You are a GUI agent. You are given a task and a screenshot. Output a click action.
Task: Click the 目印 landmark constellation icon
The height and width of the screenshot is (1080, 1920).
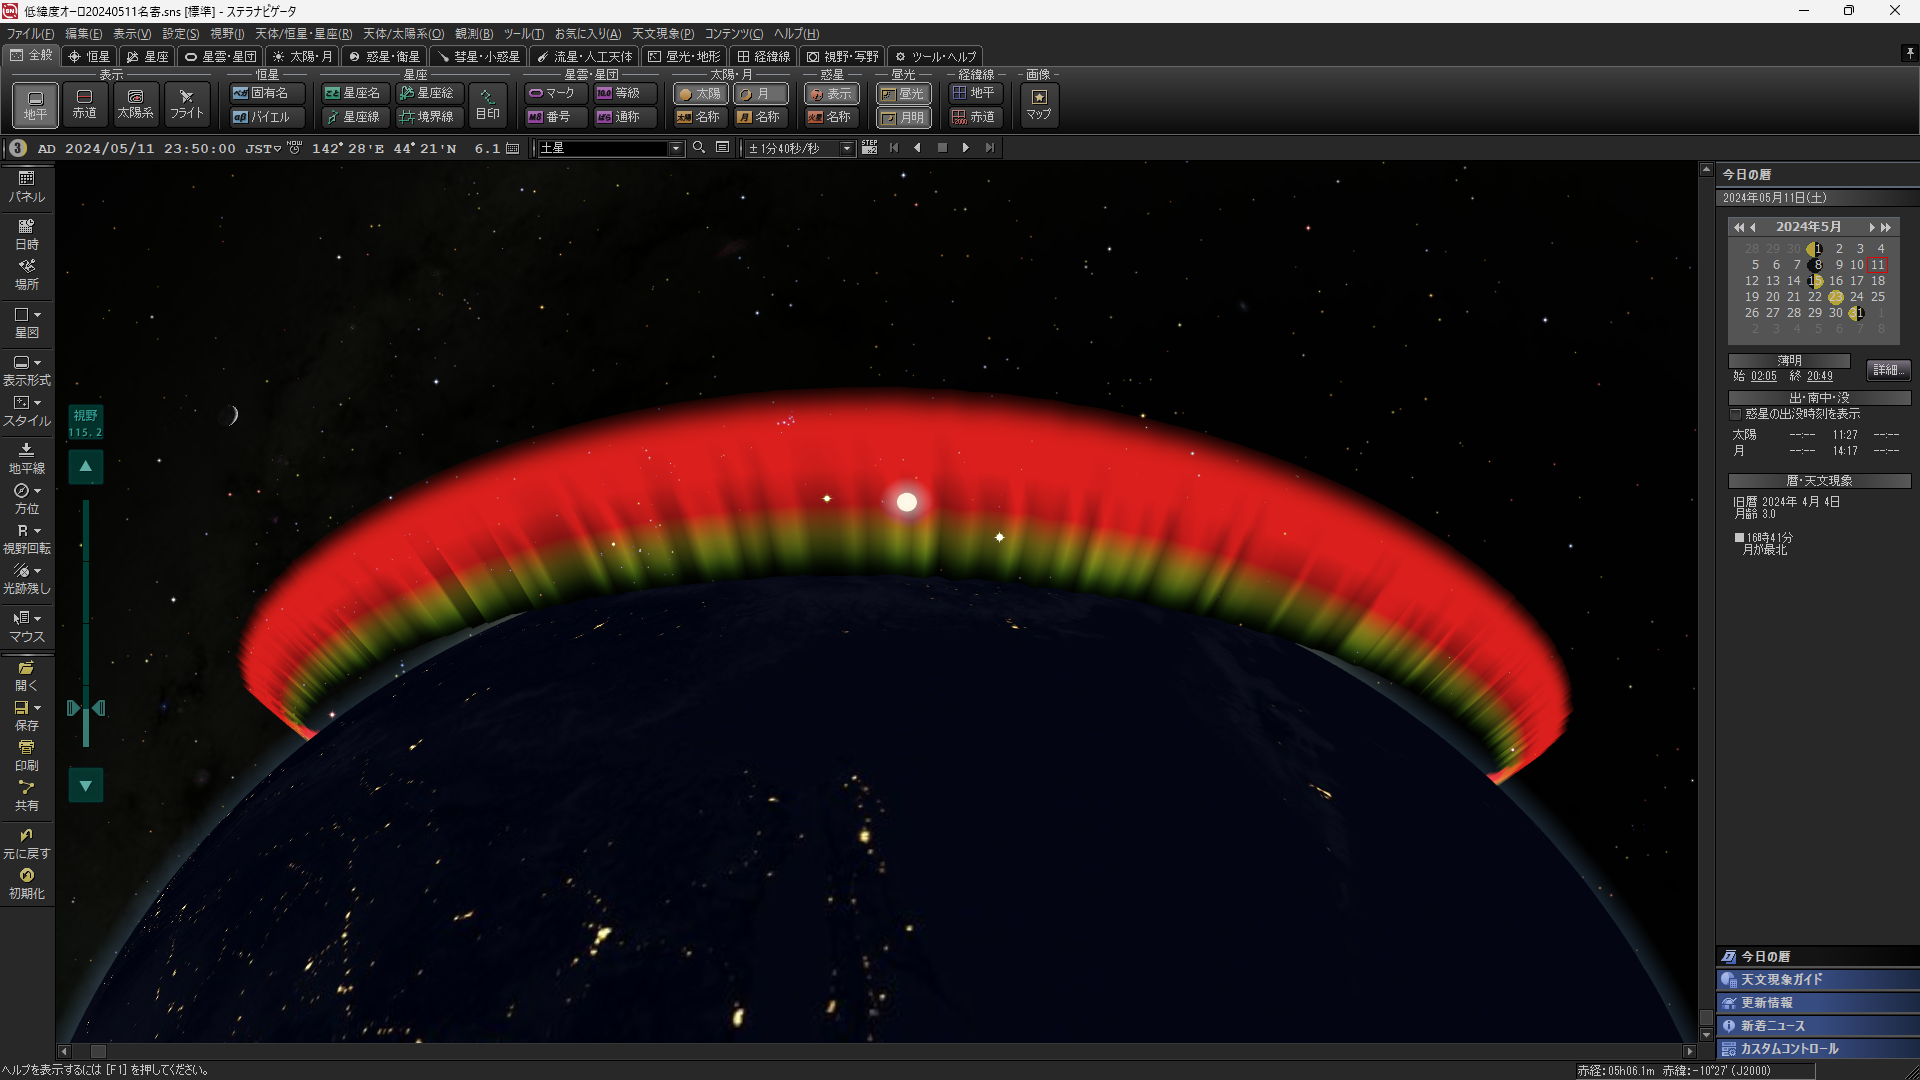point(487,104)
